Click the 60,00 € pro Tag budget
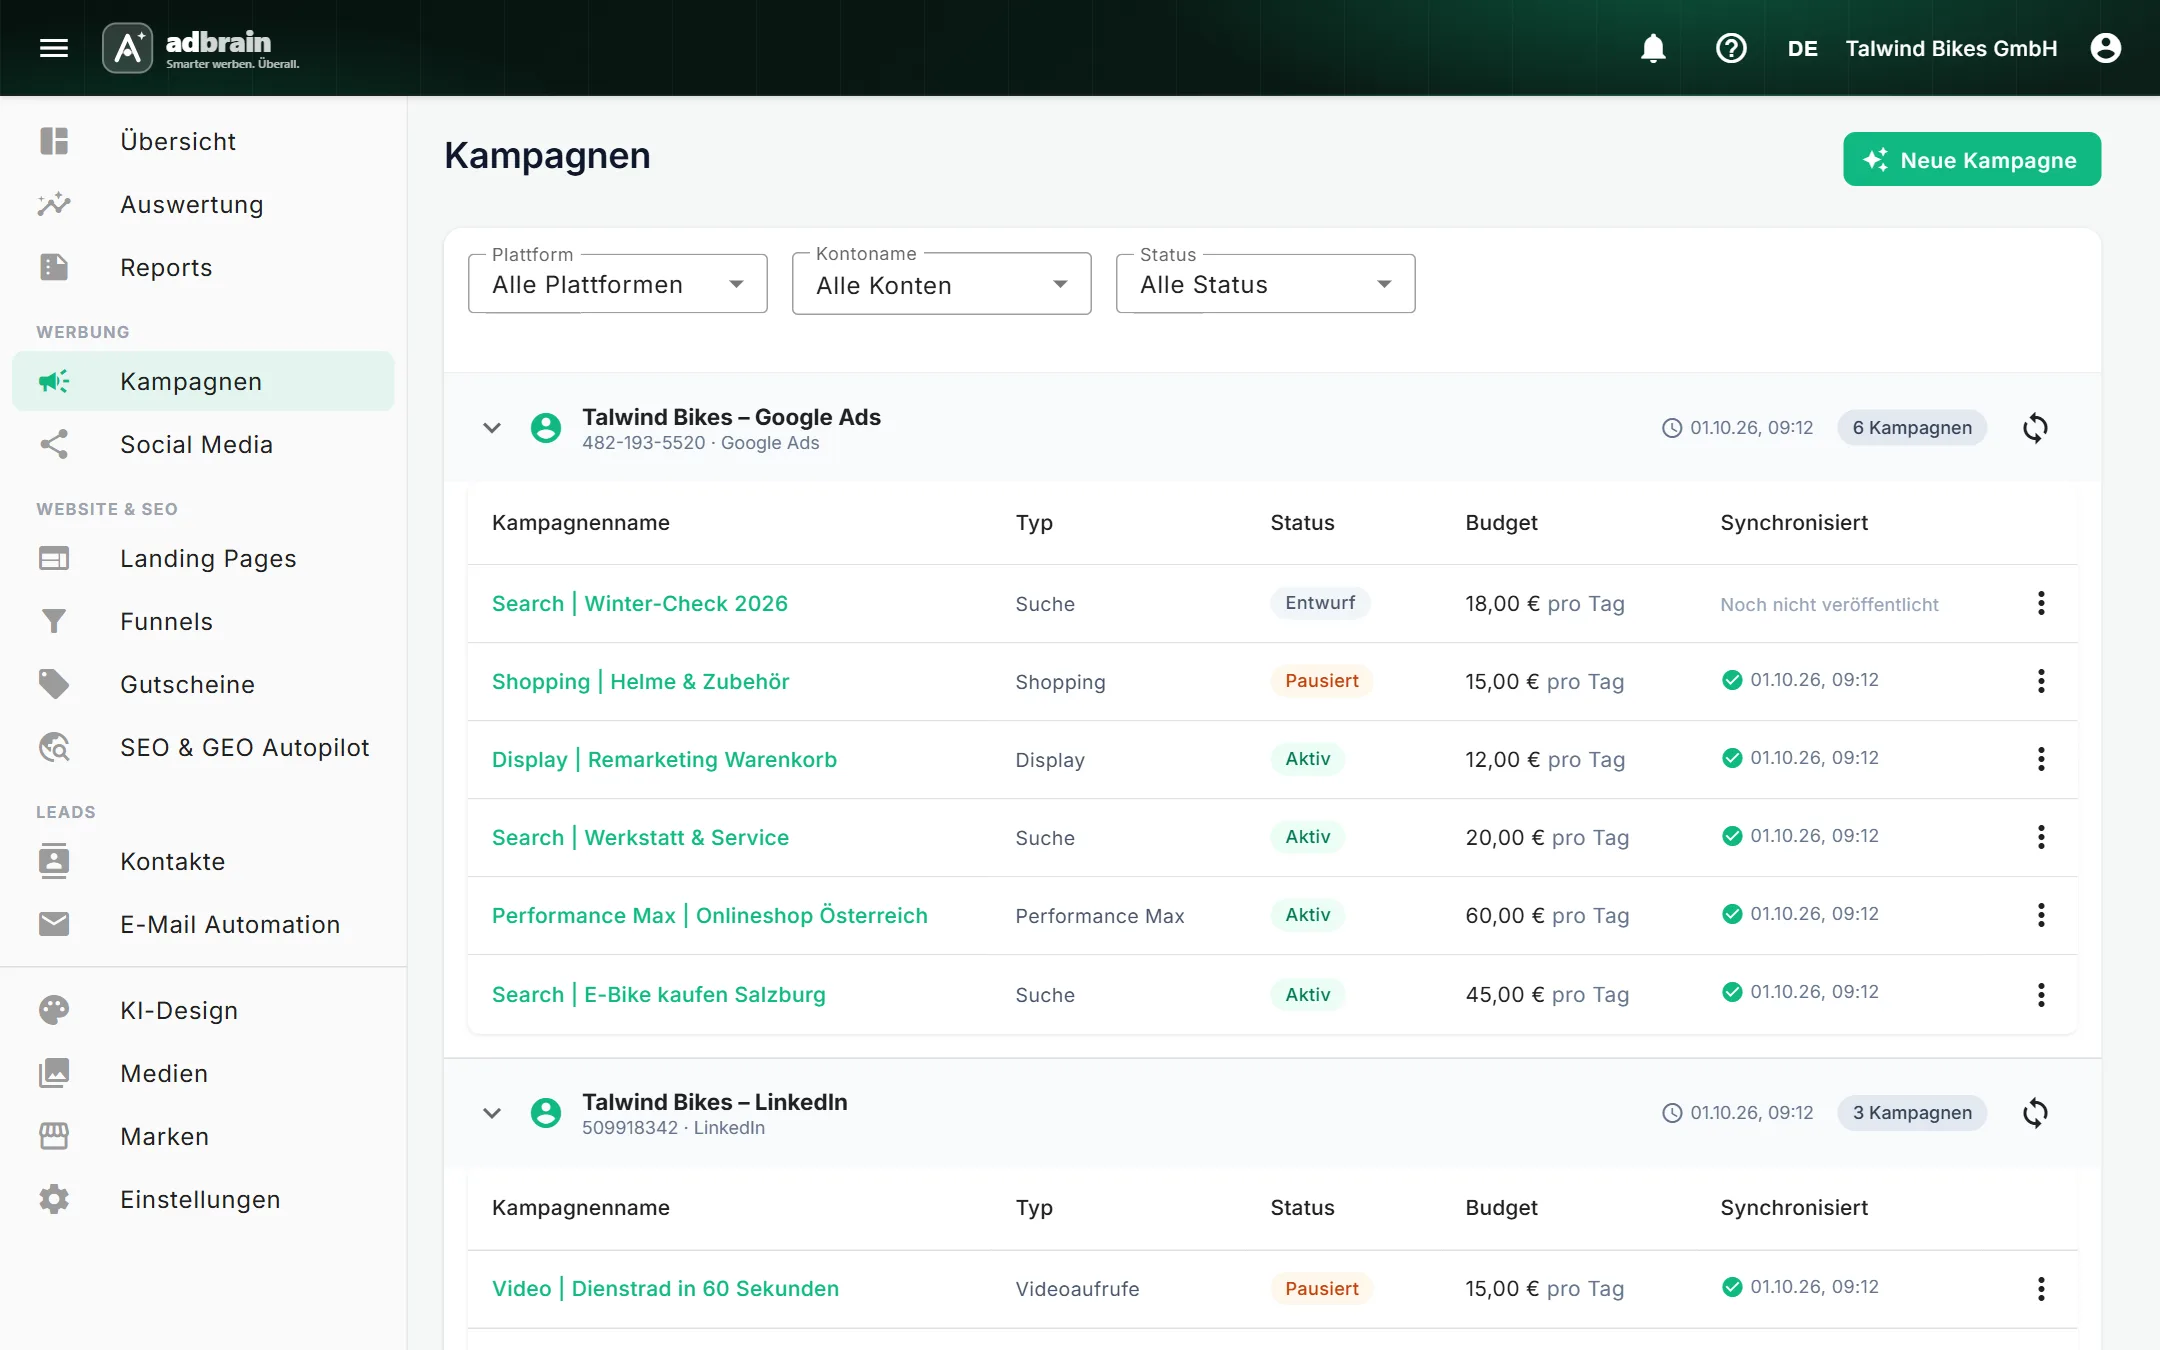This screenshot has height=1350, width=2160. tap(1547, 915)
